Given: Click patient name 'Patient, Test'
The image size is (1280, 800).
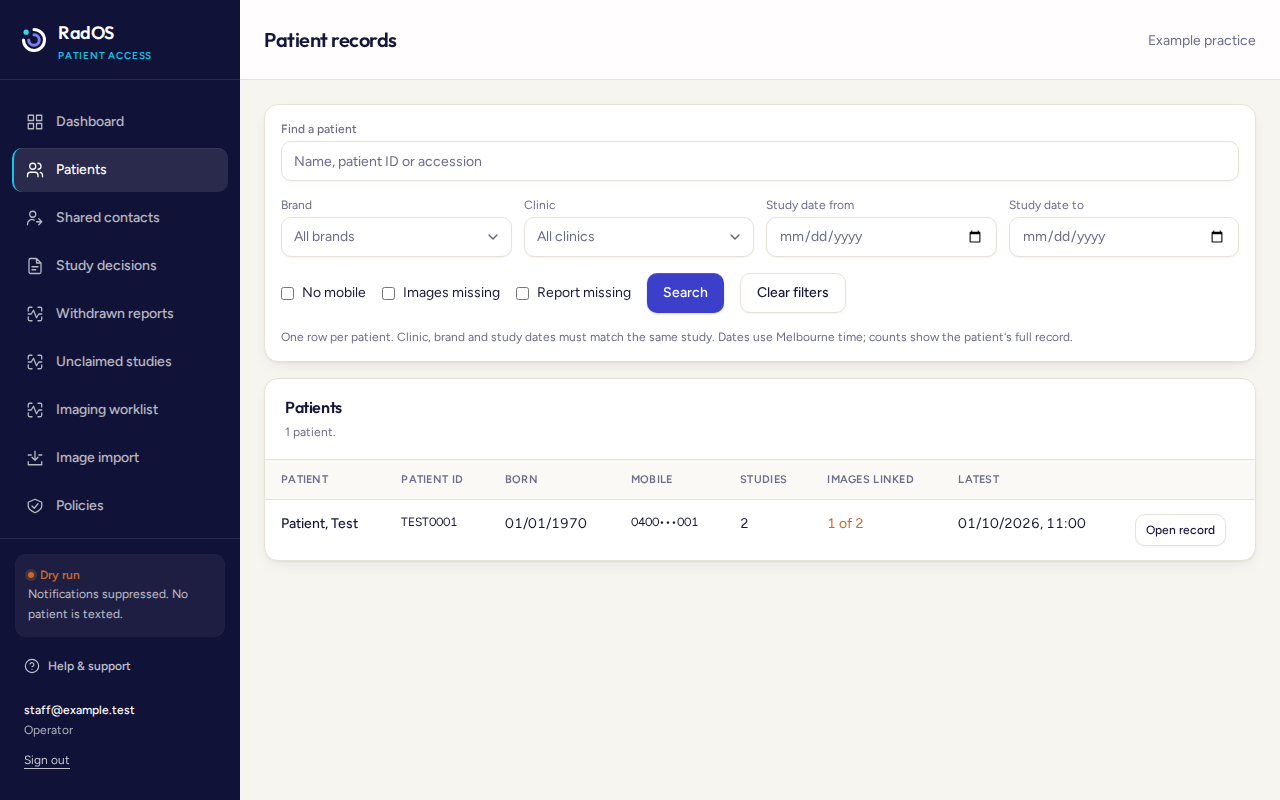Looking at the screenshot, I should tap(319, 524).
